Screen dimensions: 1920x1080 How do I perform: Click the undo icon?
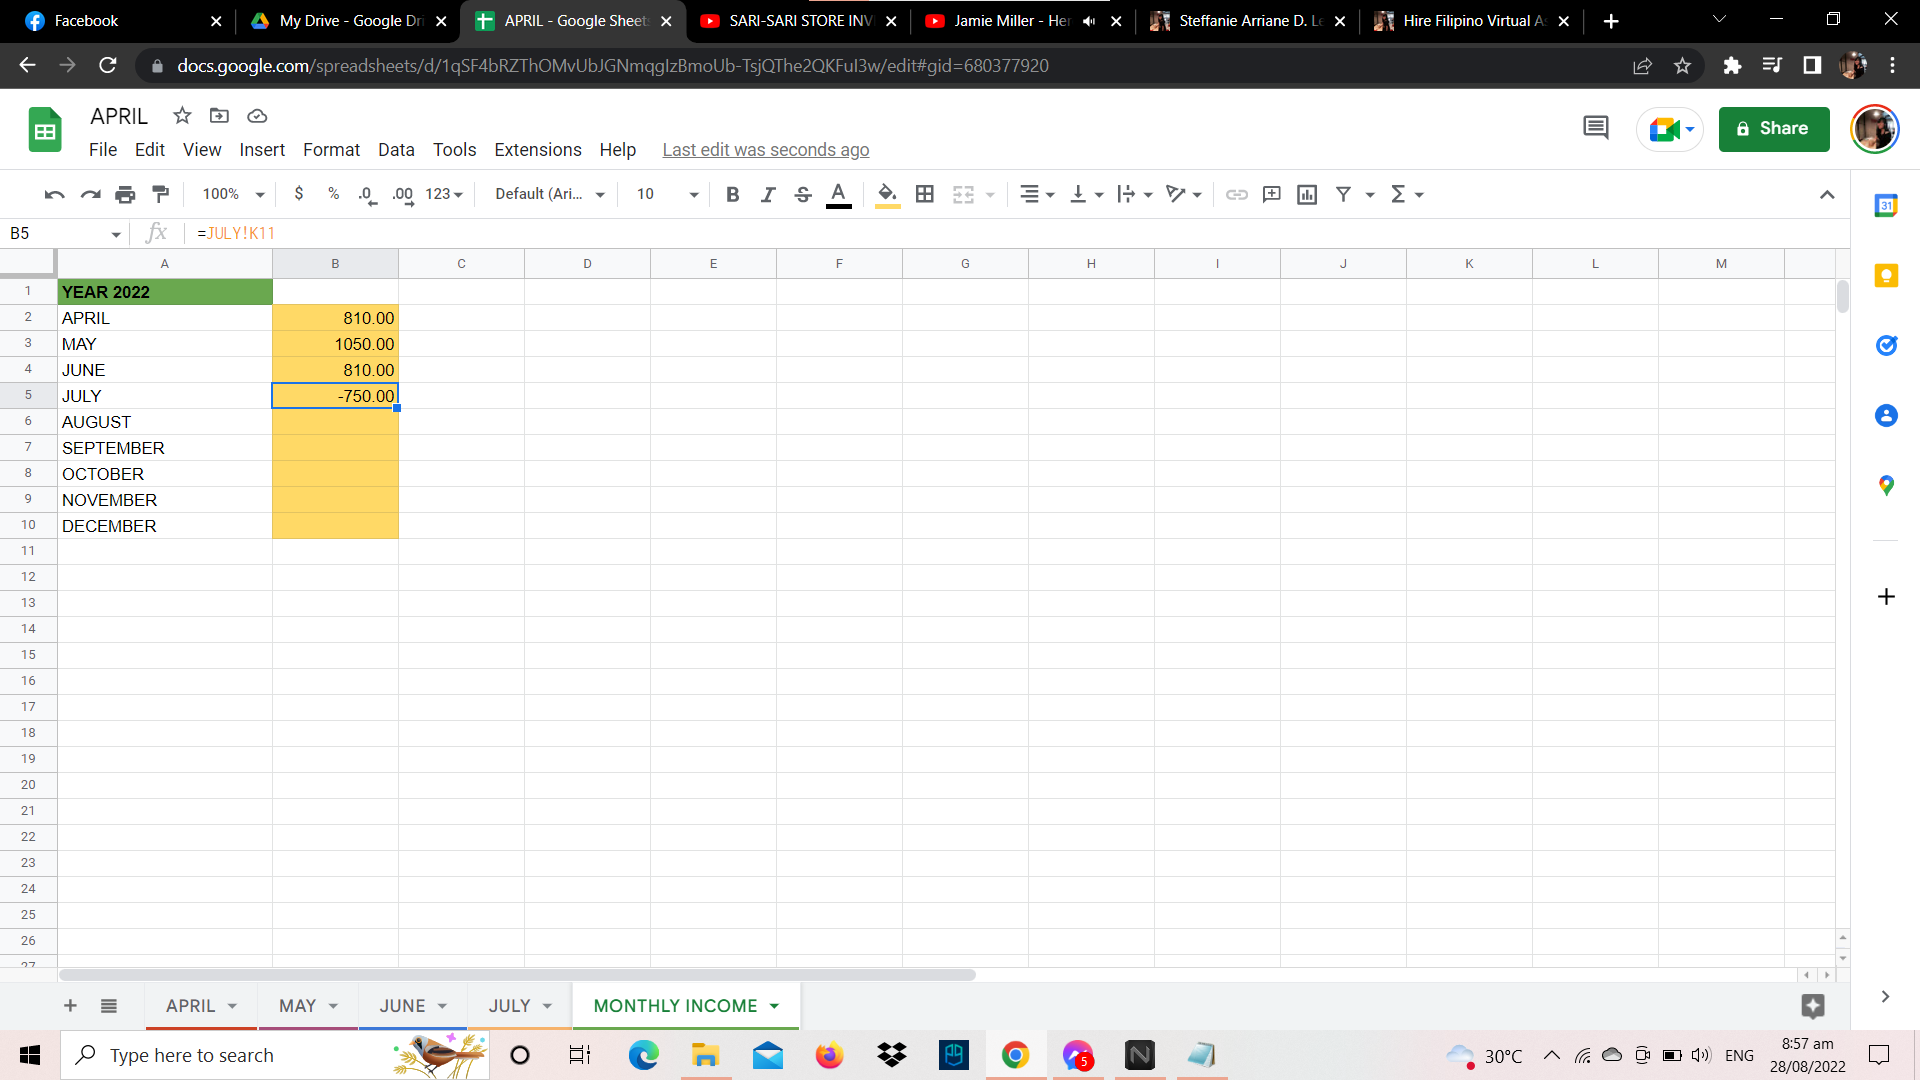pyautogui.click(x=54, y=194)
